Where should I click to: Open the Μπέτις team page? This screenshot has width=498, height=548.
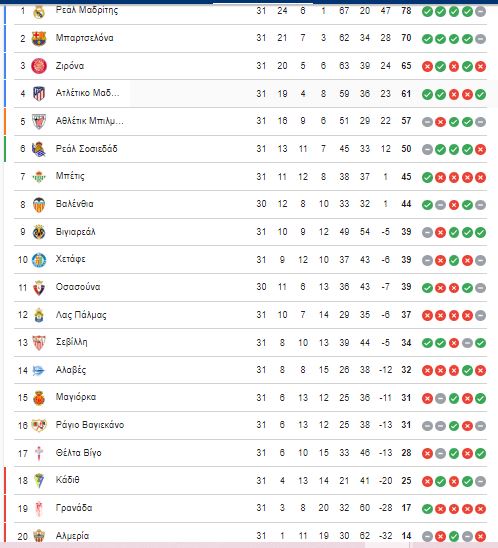[70, 176]
